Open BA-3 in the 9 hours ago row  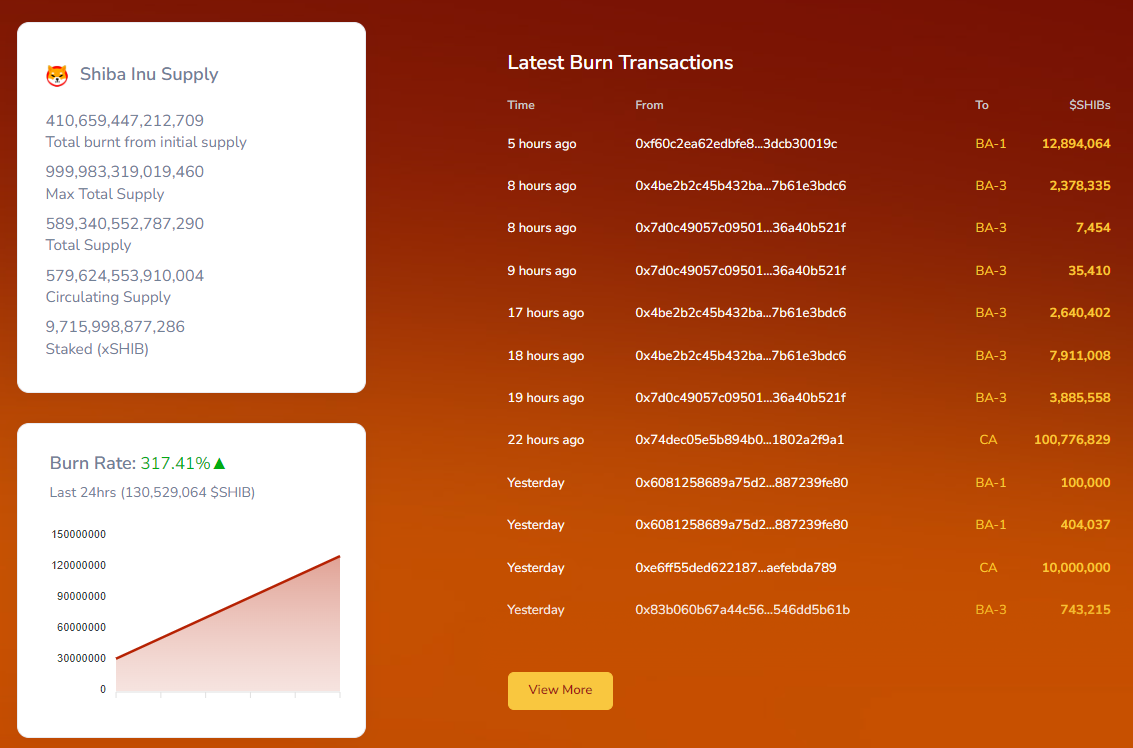click(x=991, y=271)
